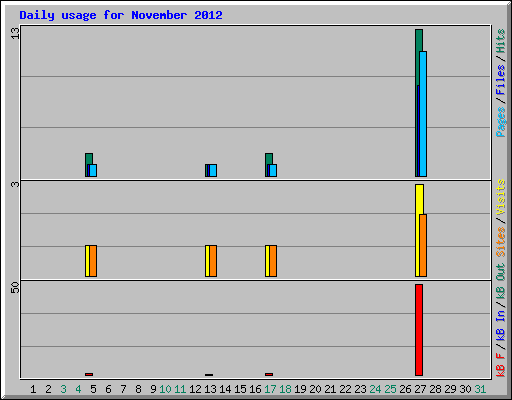Image resolution: width=512 pixels, height=400 pixels.
Task: Click day label "21" on the x-axis
Action: tap(330, 389)
